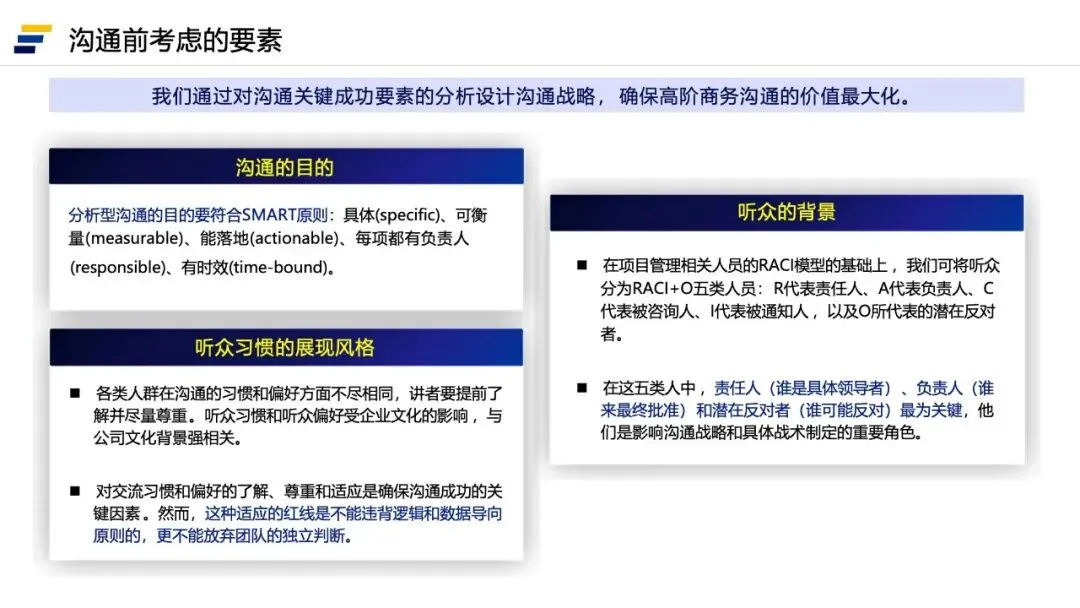Select the 听众习惯的展现风格 header bar
Screen dimensions: 1080x608
click(286, 347)
